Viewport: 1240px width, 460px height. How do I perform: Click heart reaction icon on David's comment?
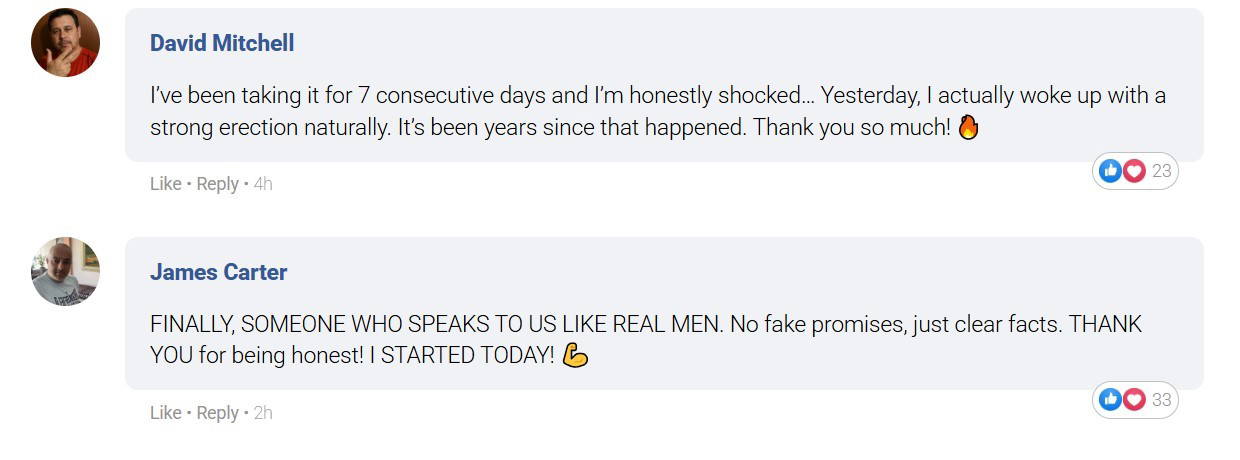[1133, 171]
